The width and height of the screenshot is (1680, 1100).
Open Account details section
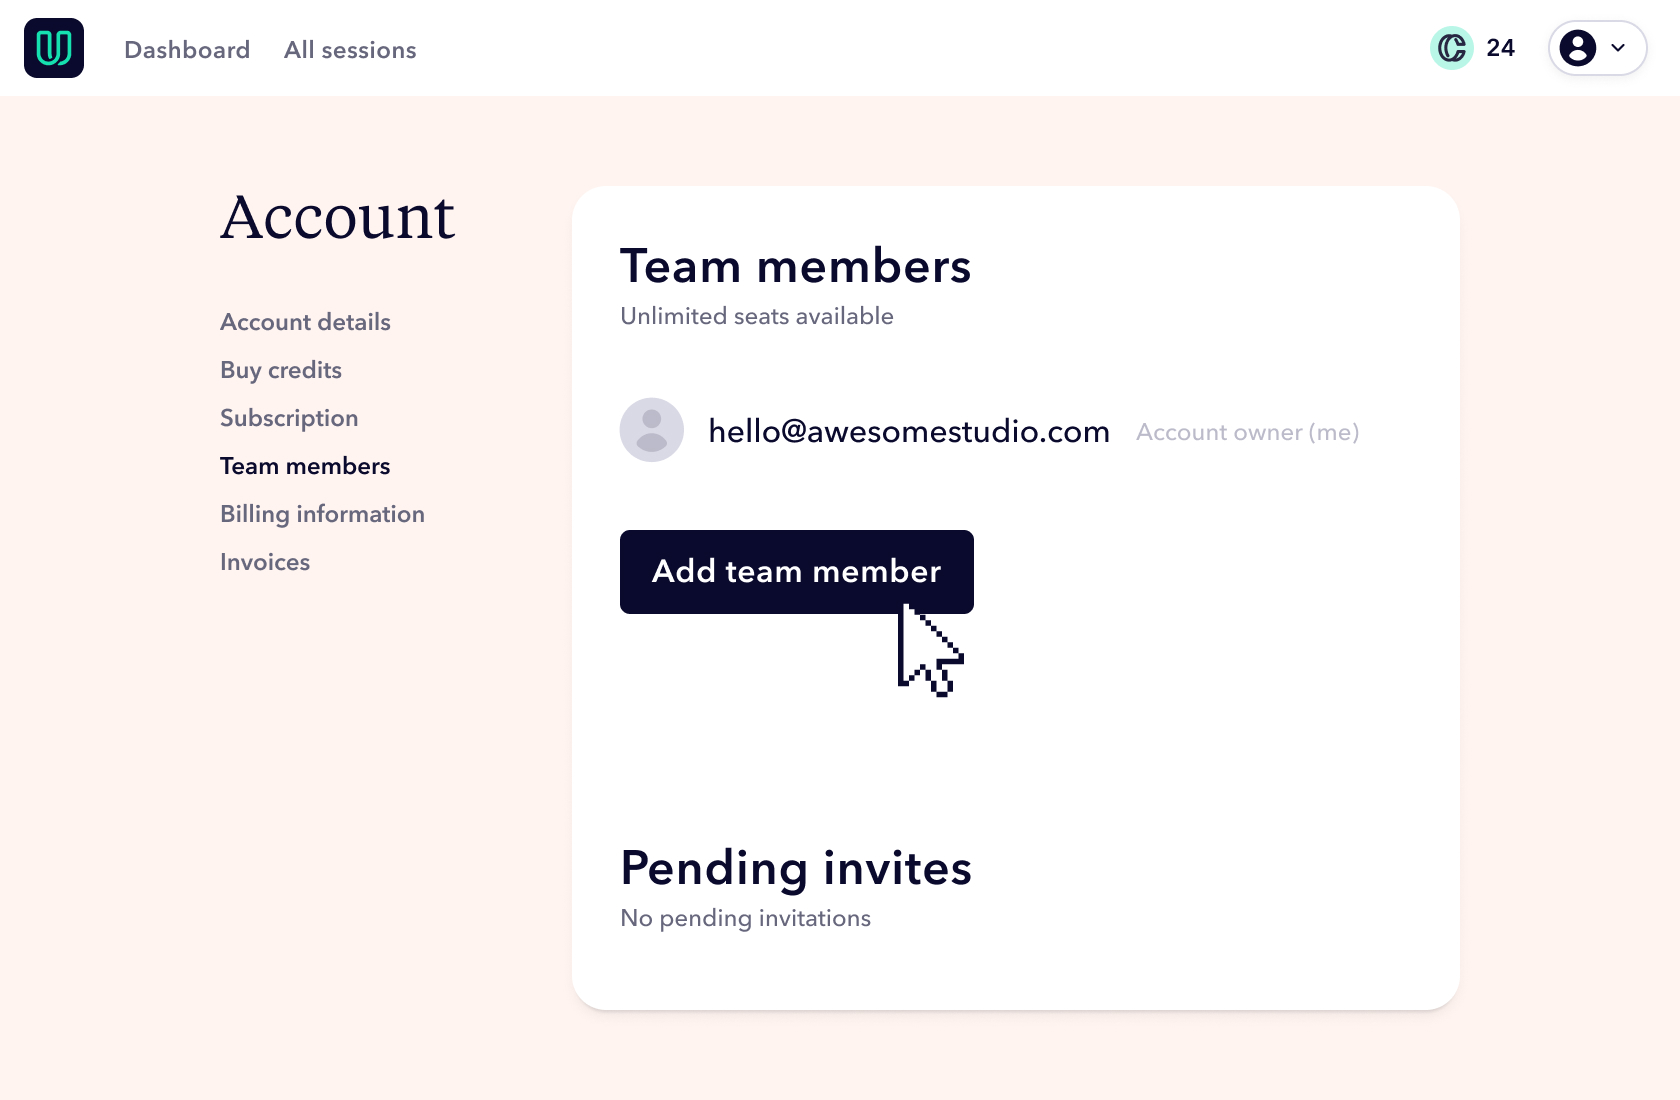tap(305, 322)
